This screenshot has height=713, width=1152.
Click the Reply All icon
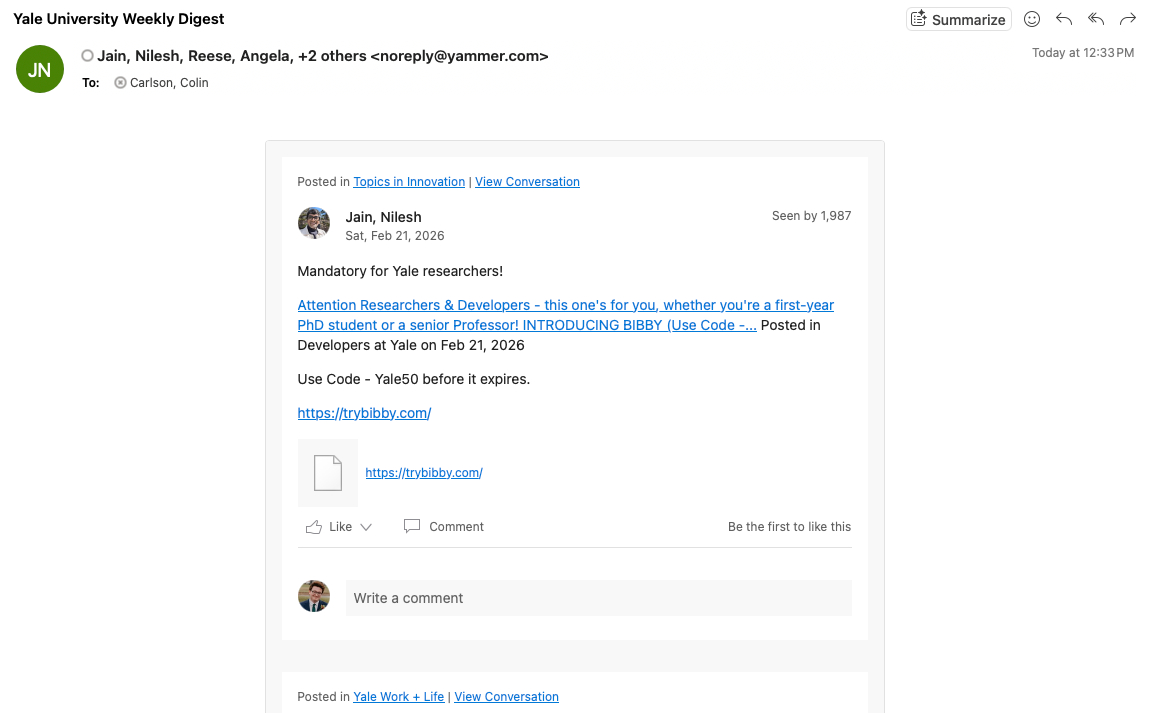point(1096,19)
